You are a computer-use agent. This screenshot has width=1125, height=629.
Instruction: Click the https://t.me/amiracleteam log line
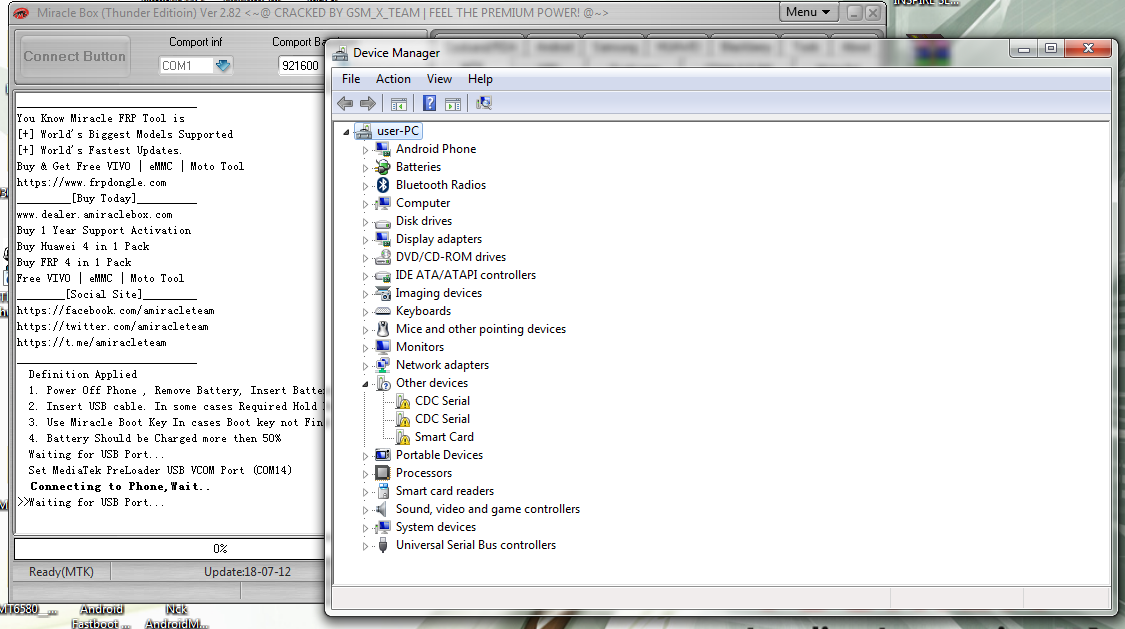[x=92, y=342]
